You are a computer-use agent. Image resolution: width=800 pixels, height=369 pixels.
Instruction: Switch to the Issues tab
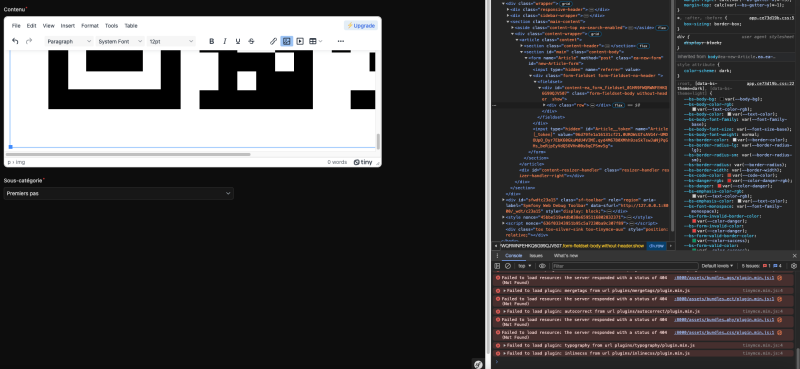click(536, 256)
